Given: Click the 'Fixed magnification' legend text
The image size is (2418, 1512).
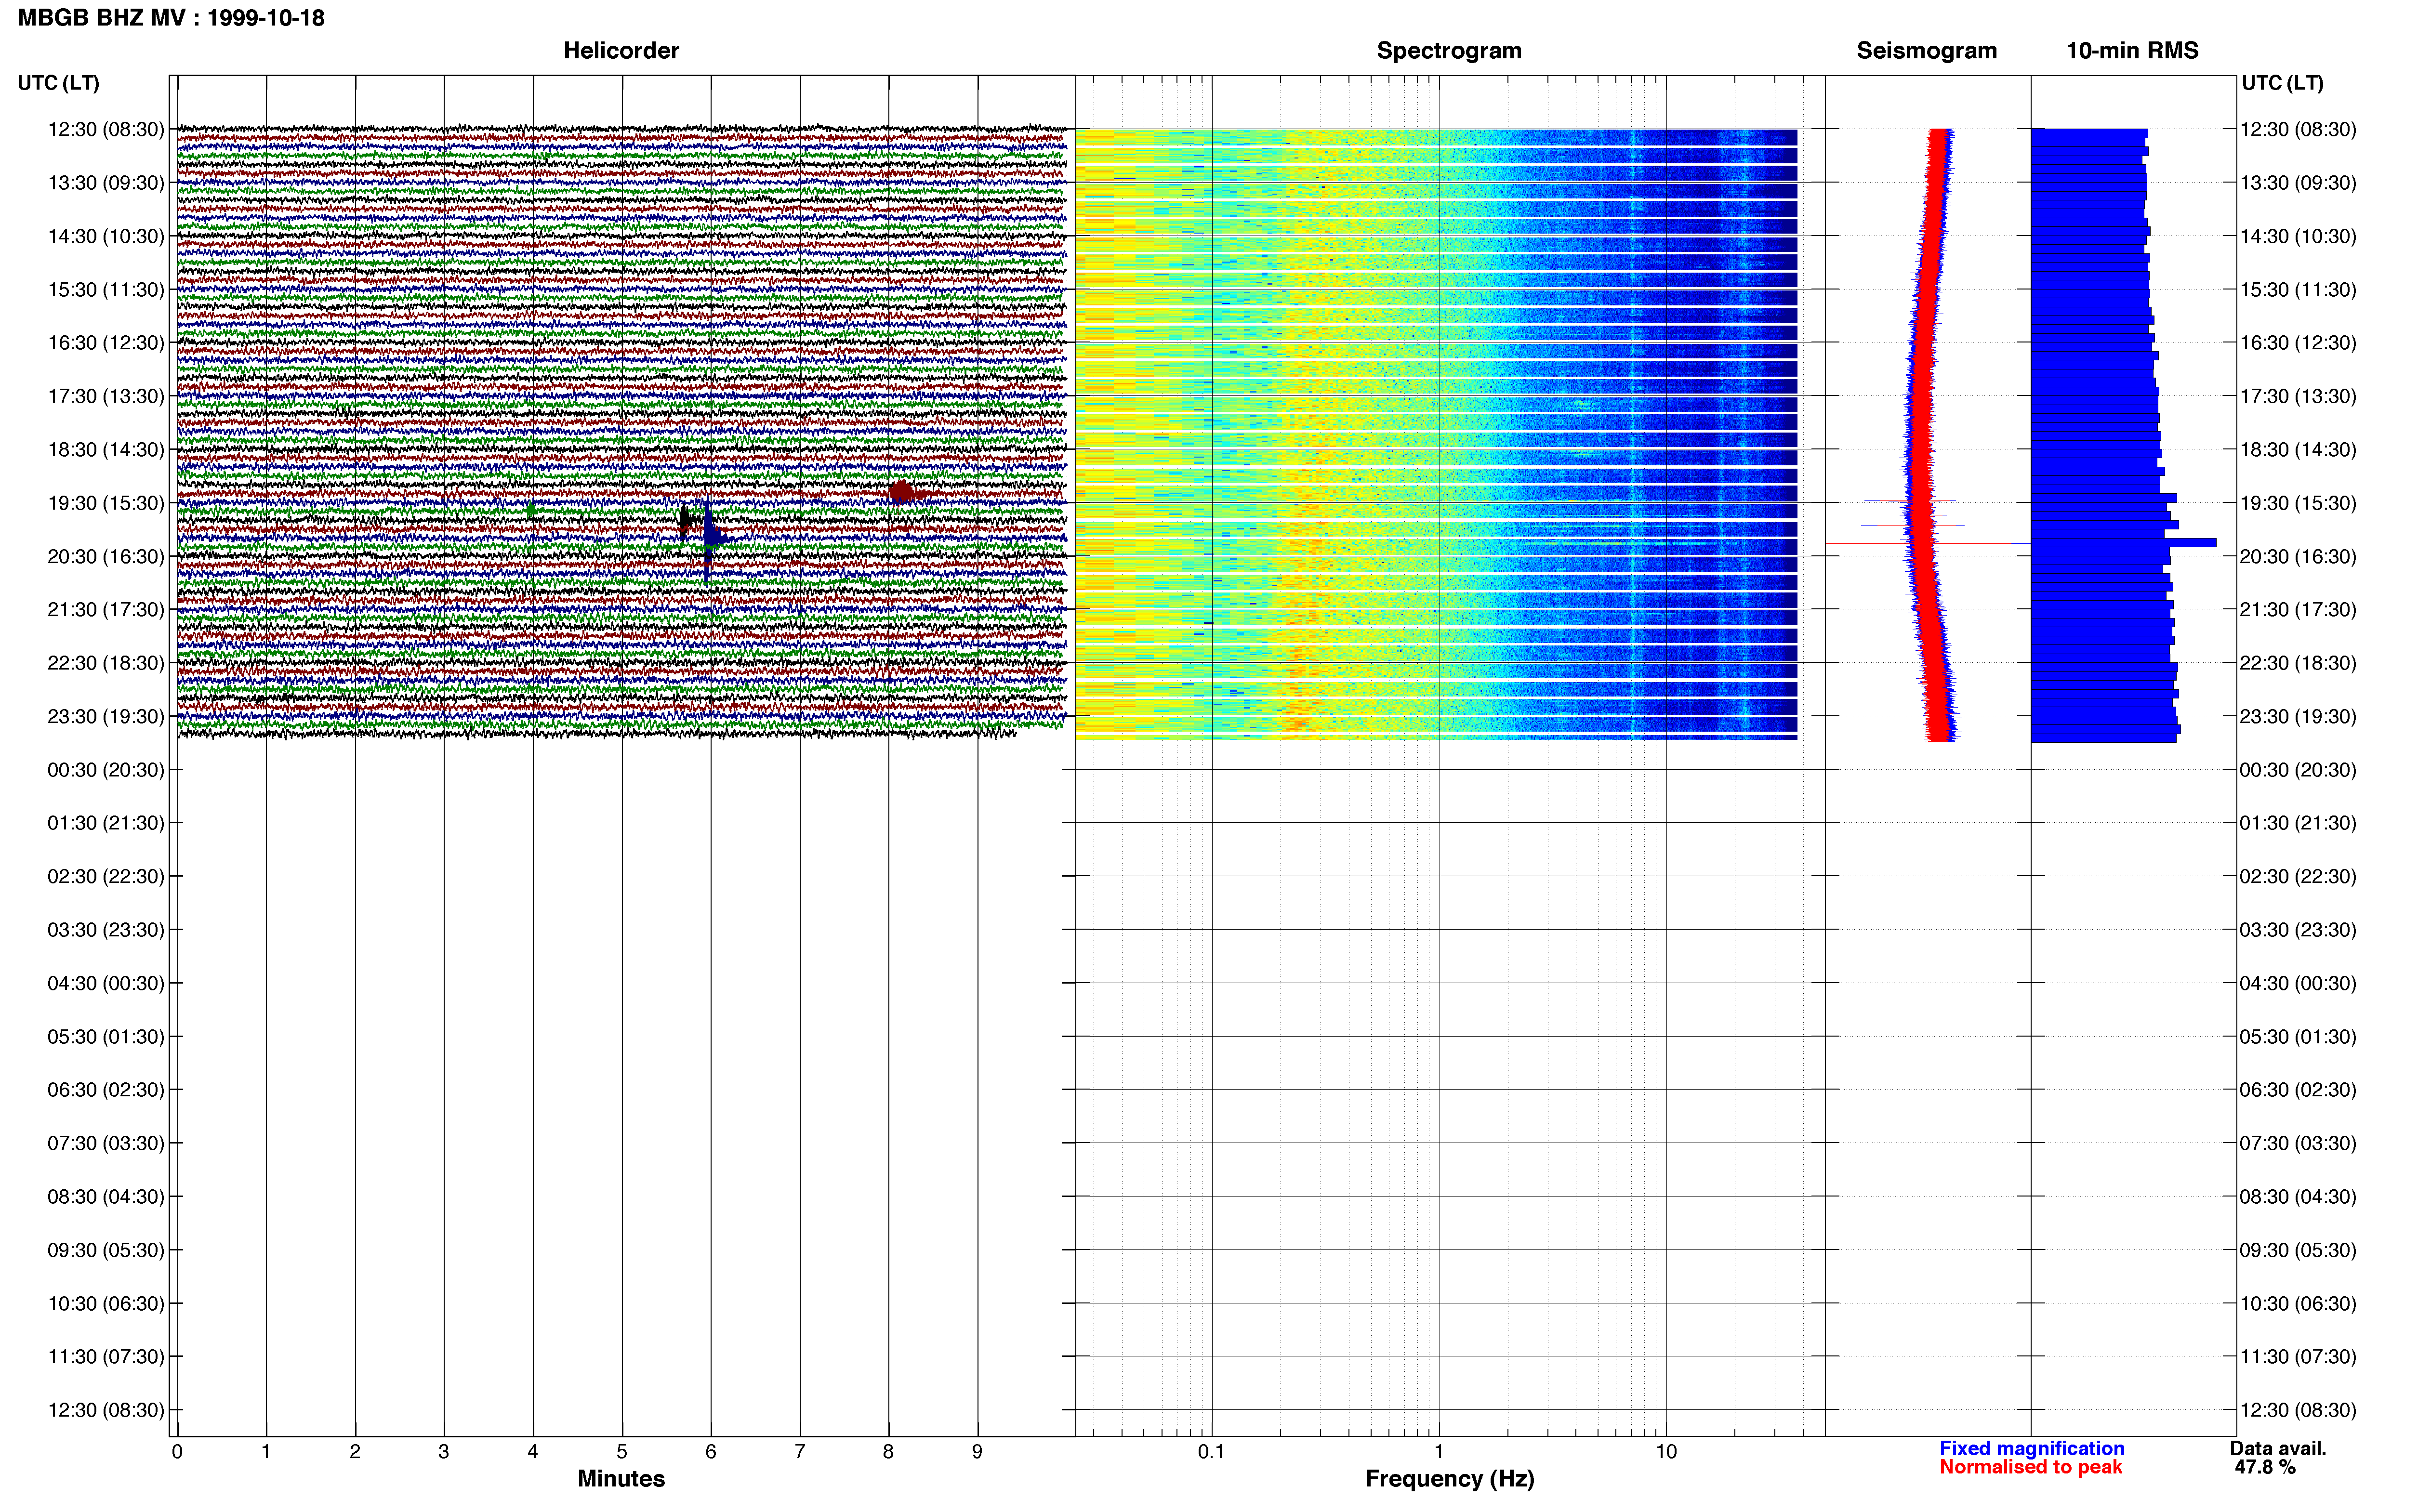Looking at the screenshot, I should pos(2032,1448).
